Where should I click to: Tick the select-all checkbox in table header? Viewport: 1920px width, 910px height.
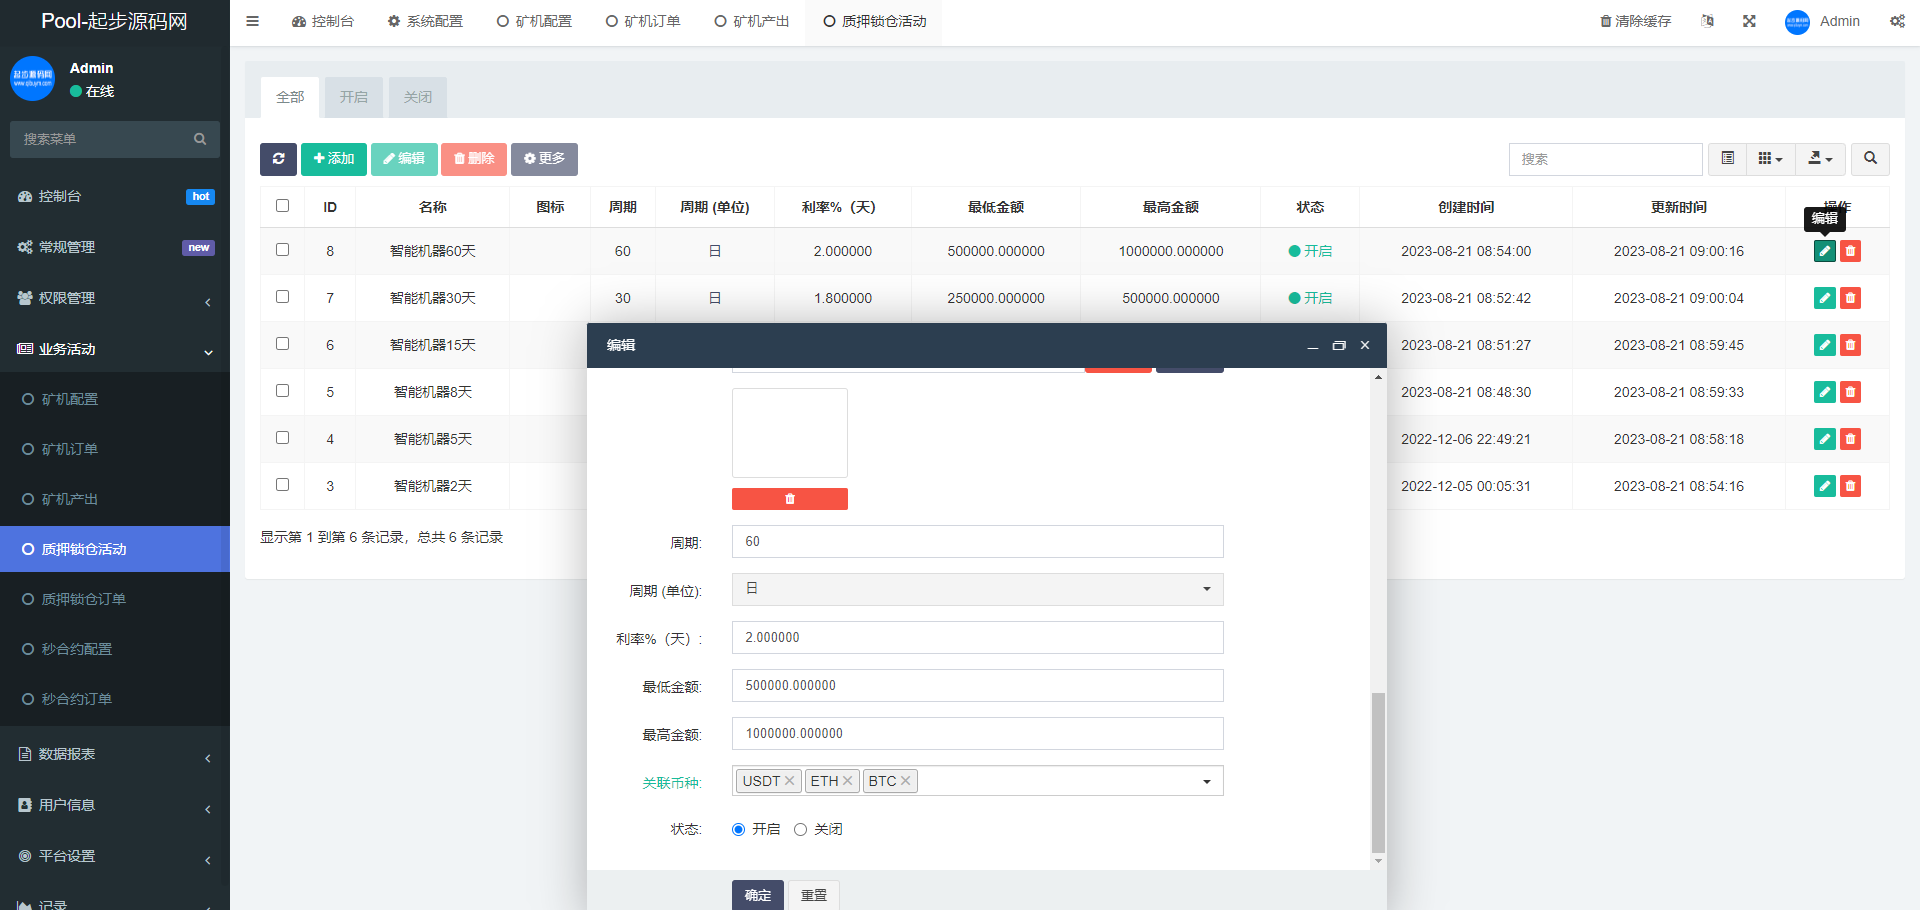click(282, 206)
